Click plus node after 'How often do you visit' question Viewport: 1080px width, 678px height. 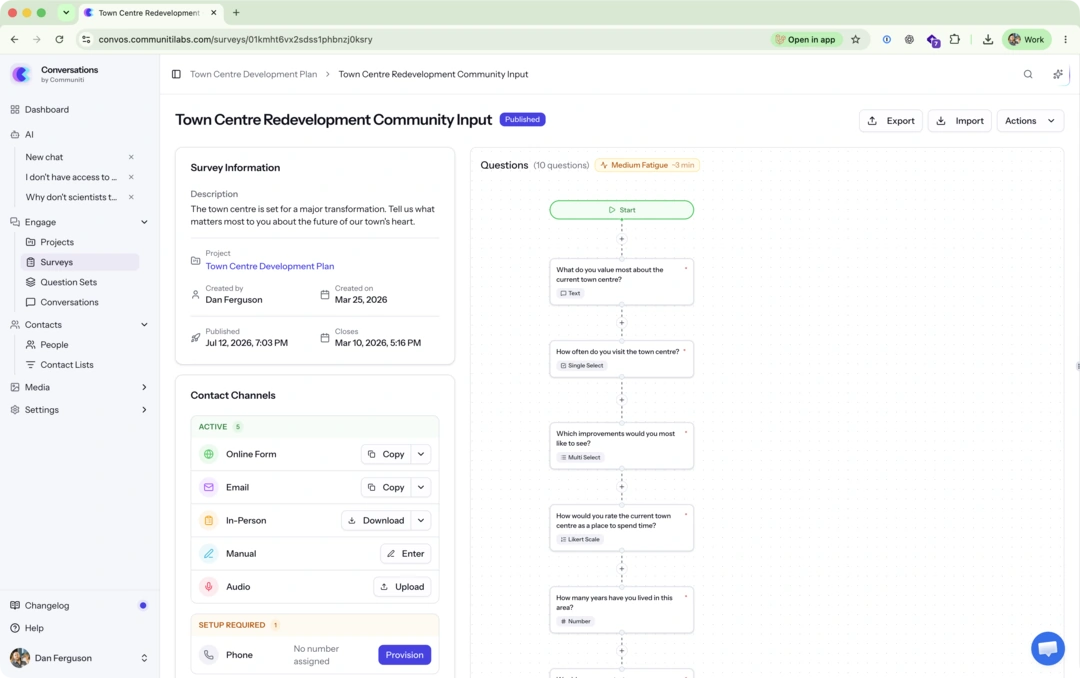pos(621,400)
